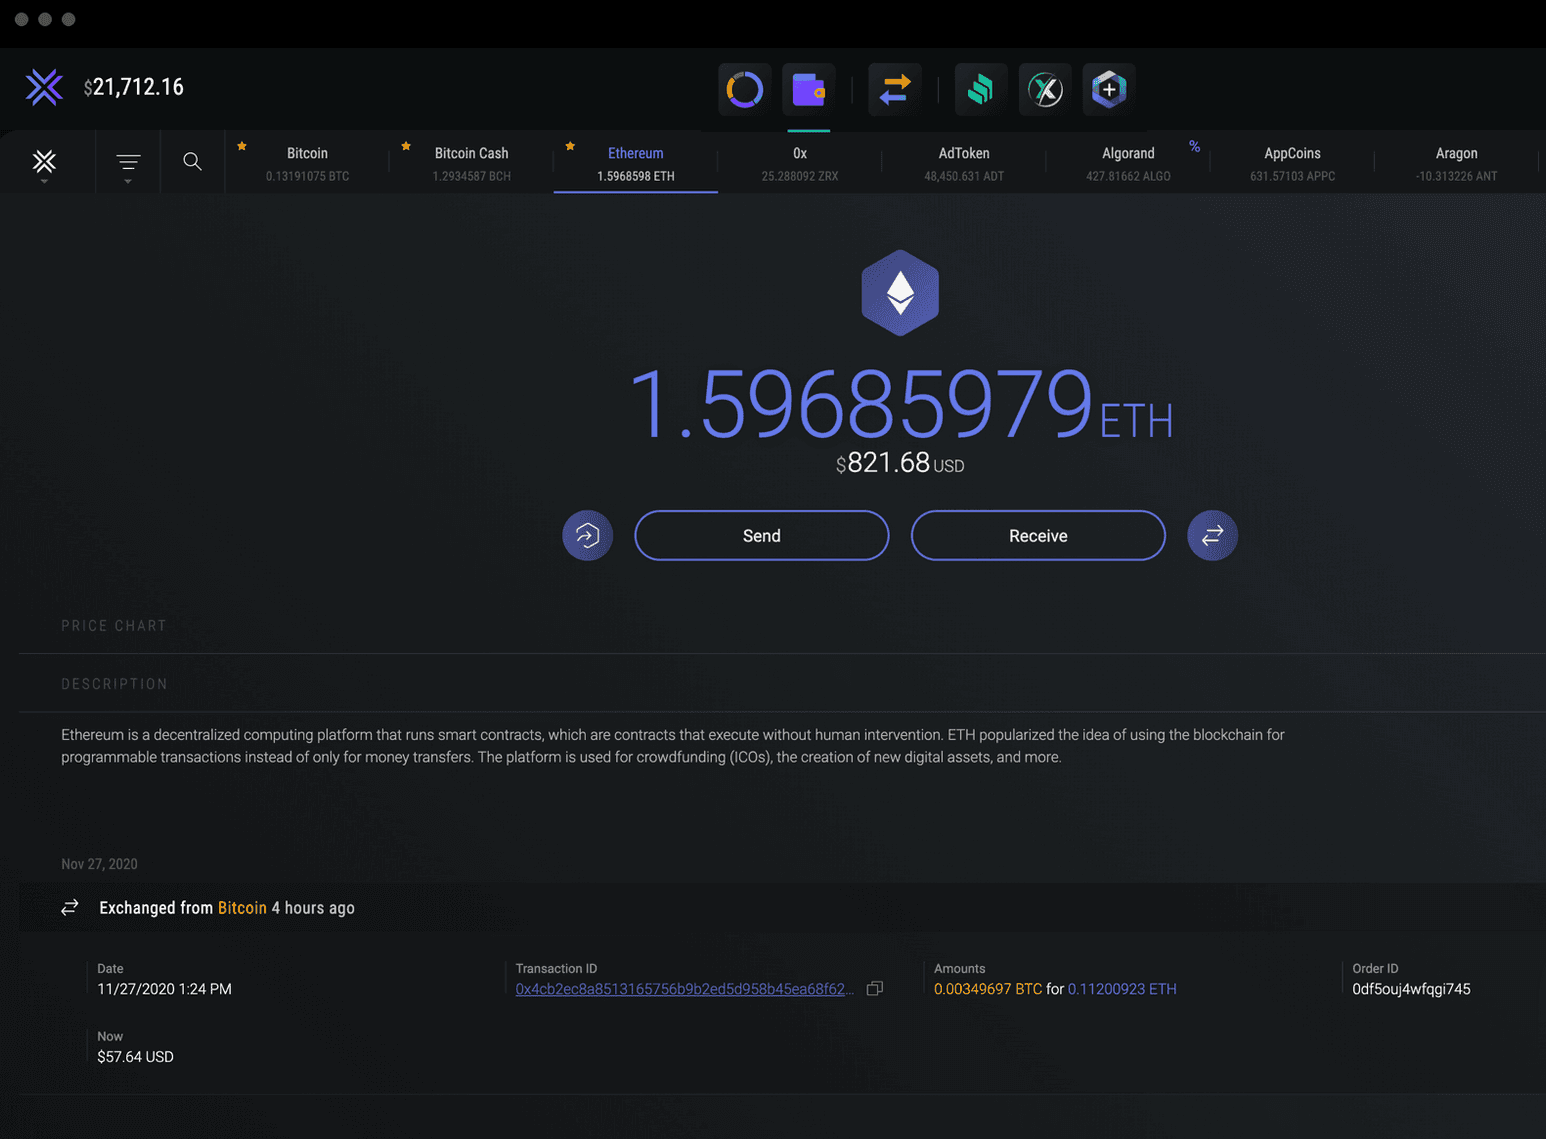The height and width of the screenshot is (1139, 1546).
Task: Toggle favorite star on Bitcoin
Action: 242,146
